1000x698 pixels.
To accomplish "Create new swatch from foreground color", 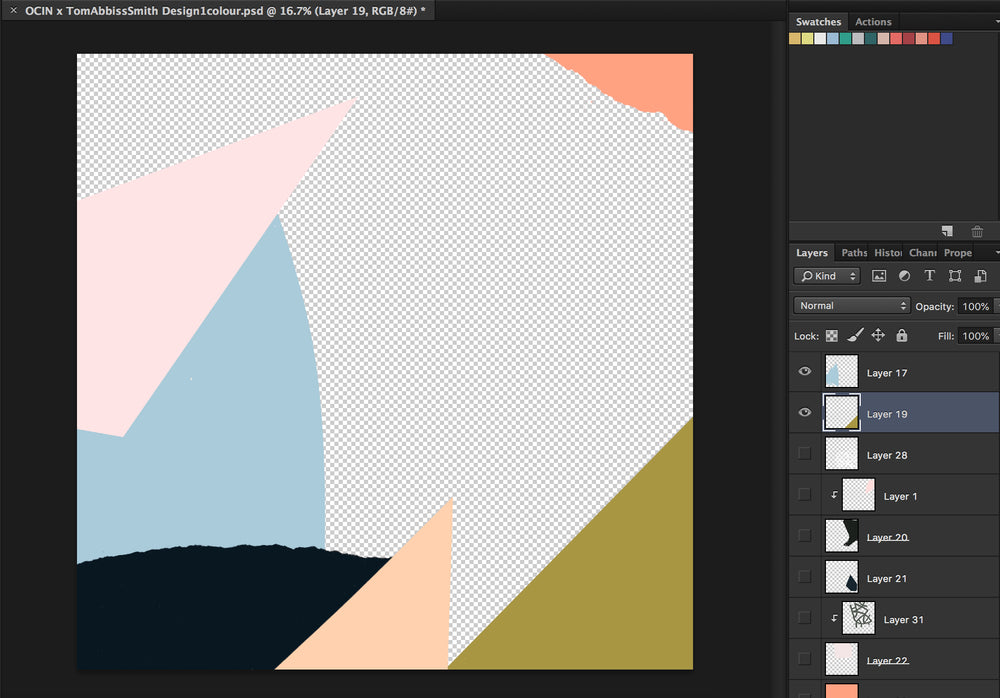I will [x=947, y=231].
